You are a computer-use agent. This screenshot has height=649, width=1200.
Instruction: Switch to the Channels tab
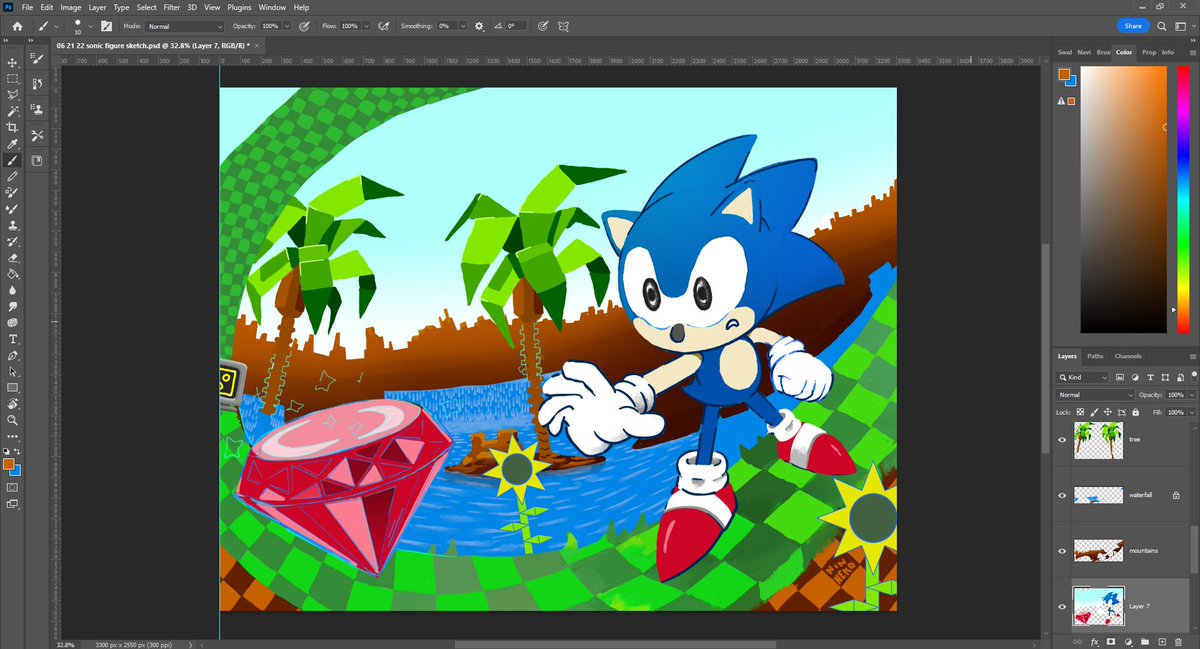click(x=1128, y=356)
